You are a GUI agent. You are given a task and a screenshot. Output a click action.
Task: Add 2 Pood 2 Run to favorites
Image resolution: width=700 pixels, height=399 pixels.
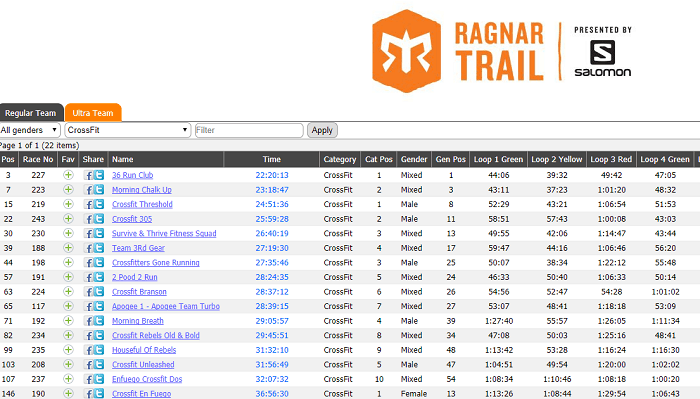tap(68, 277)
